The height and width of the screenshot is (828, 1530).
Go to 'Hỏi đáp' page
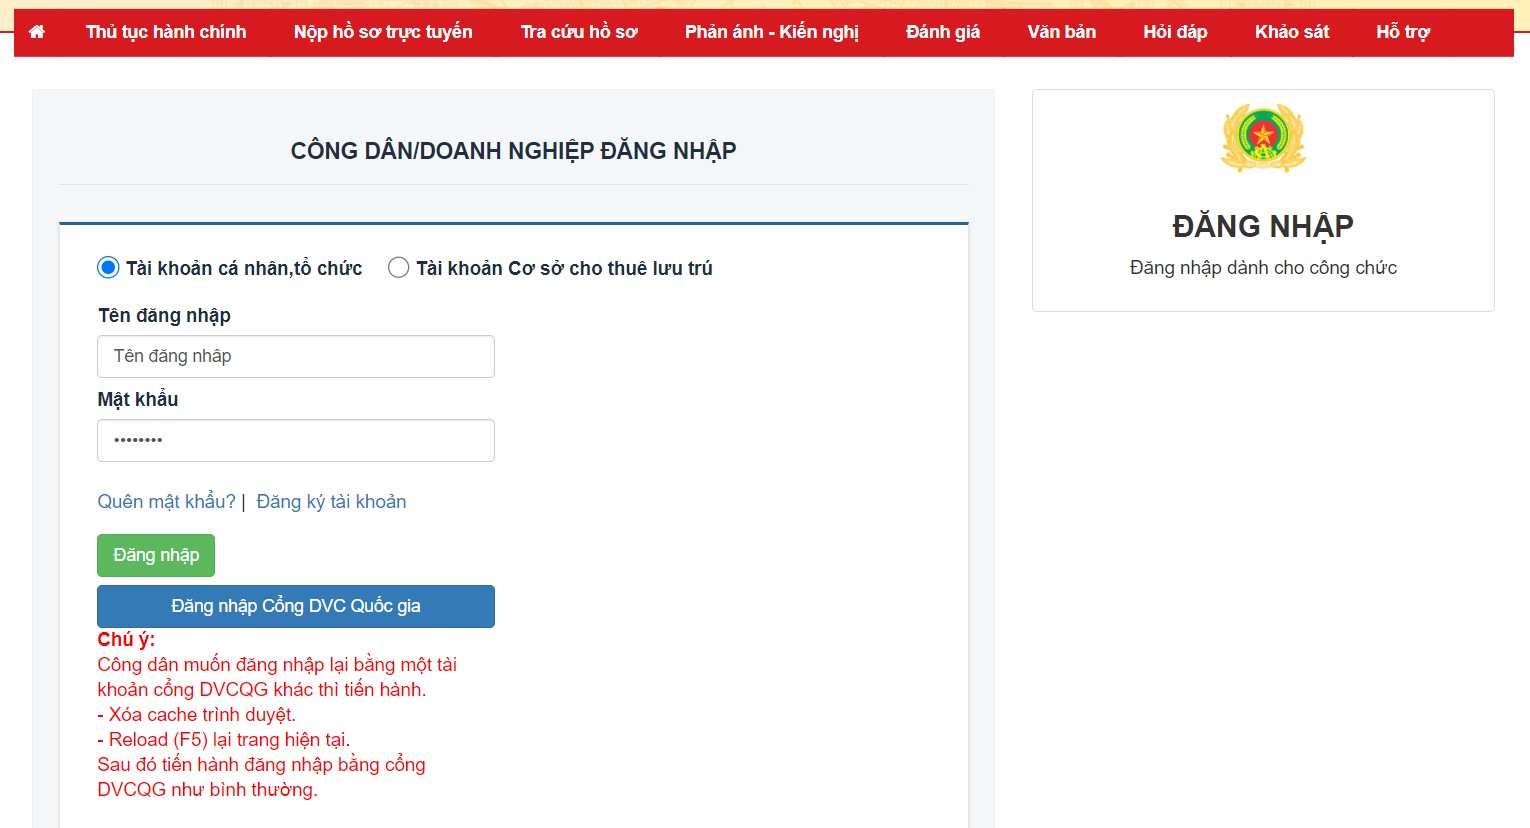(x=1175, y=32)
